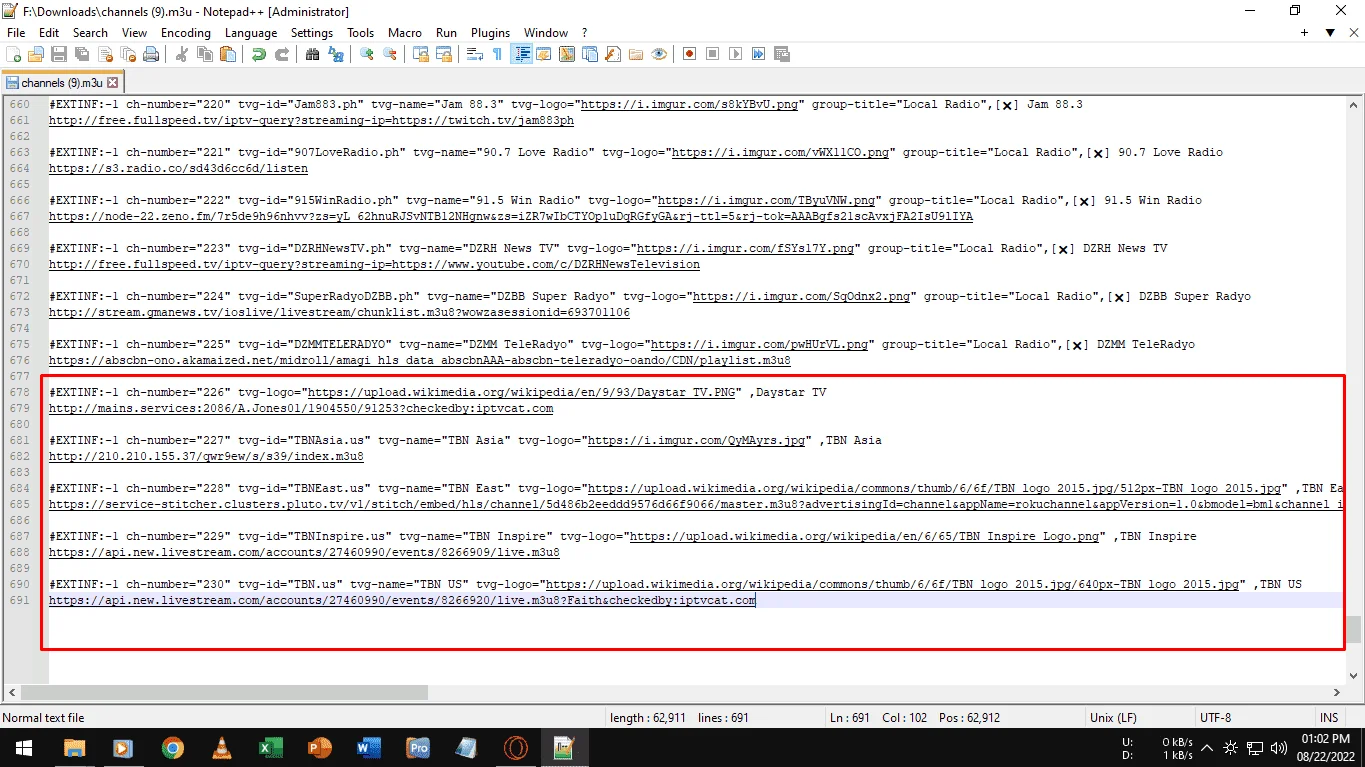Screen dimensions: 1365x767
Task: Toggle the INS insert mode indicator
Action: click(1329, 718)
